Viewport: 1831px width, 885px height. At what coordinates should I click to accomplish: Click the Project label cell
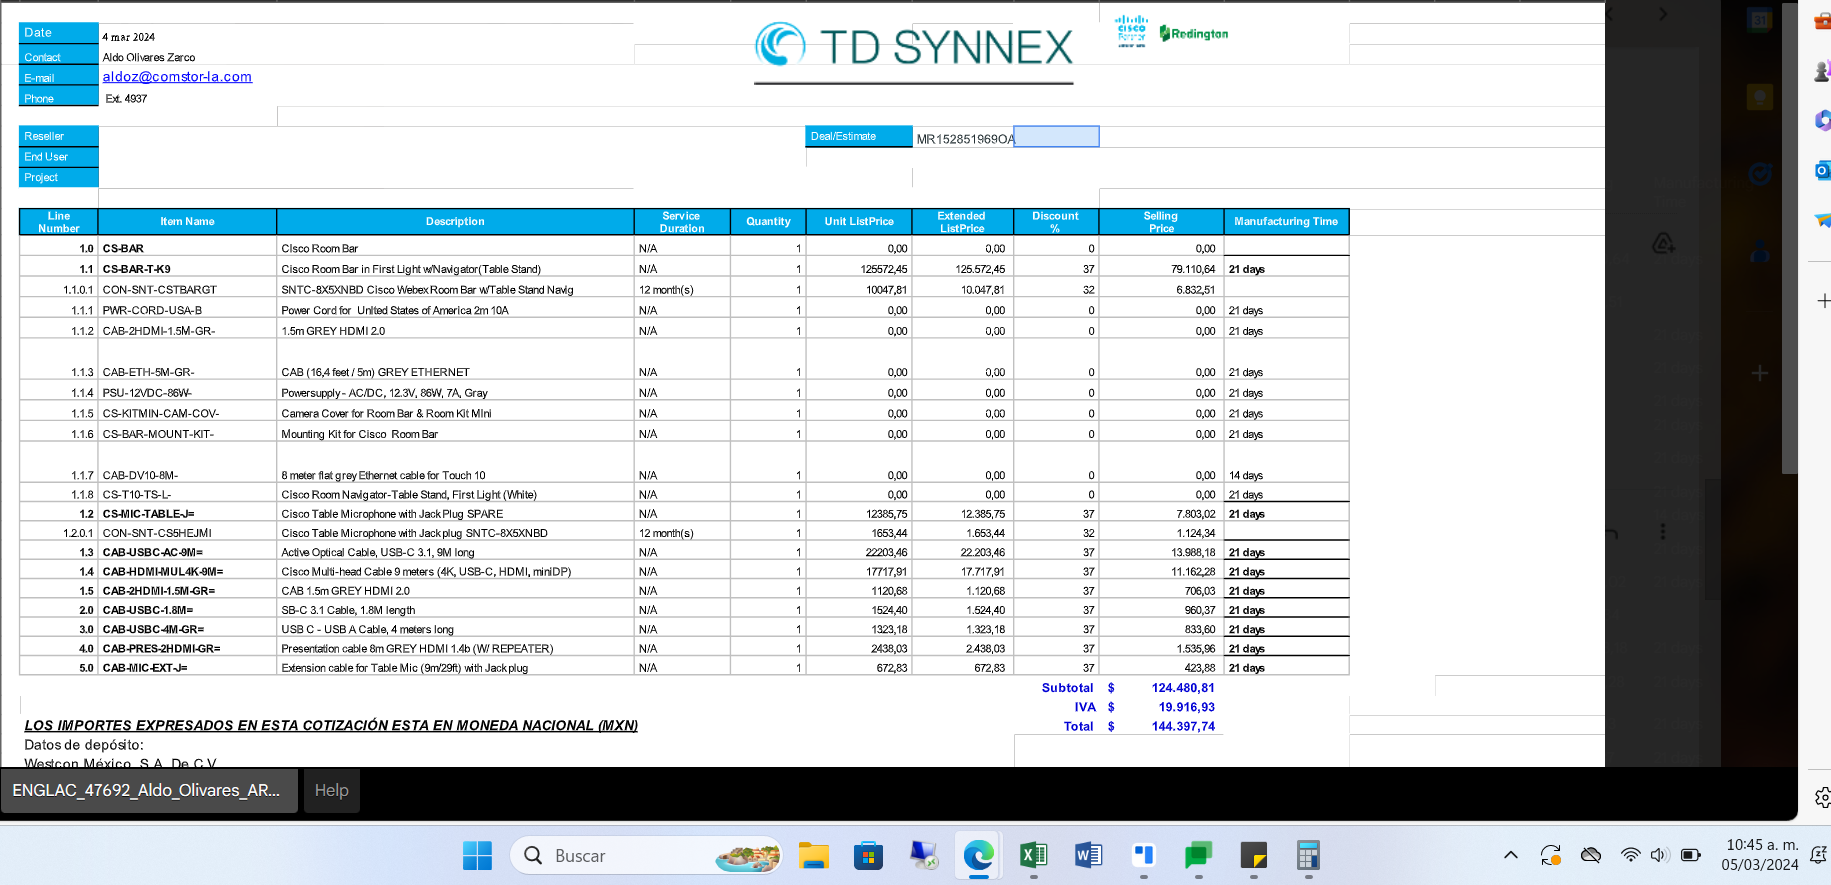click(59, 177)
